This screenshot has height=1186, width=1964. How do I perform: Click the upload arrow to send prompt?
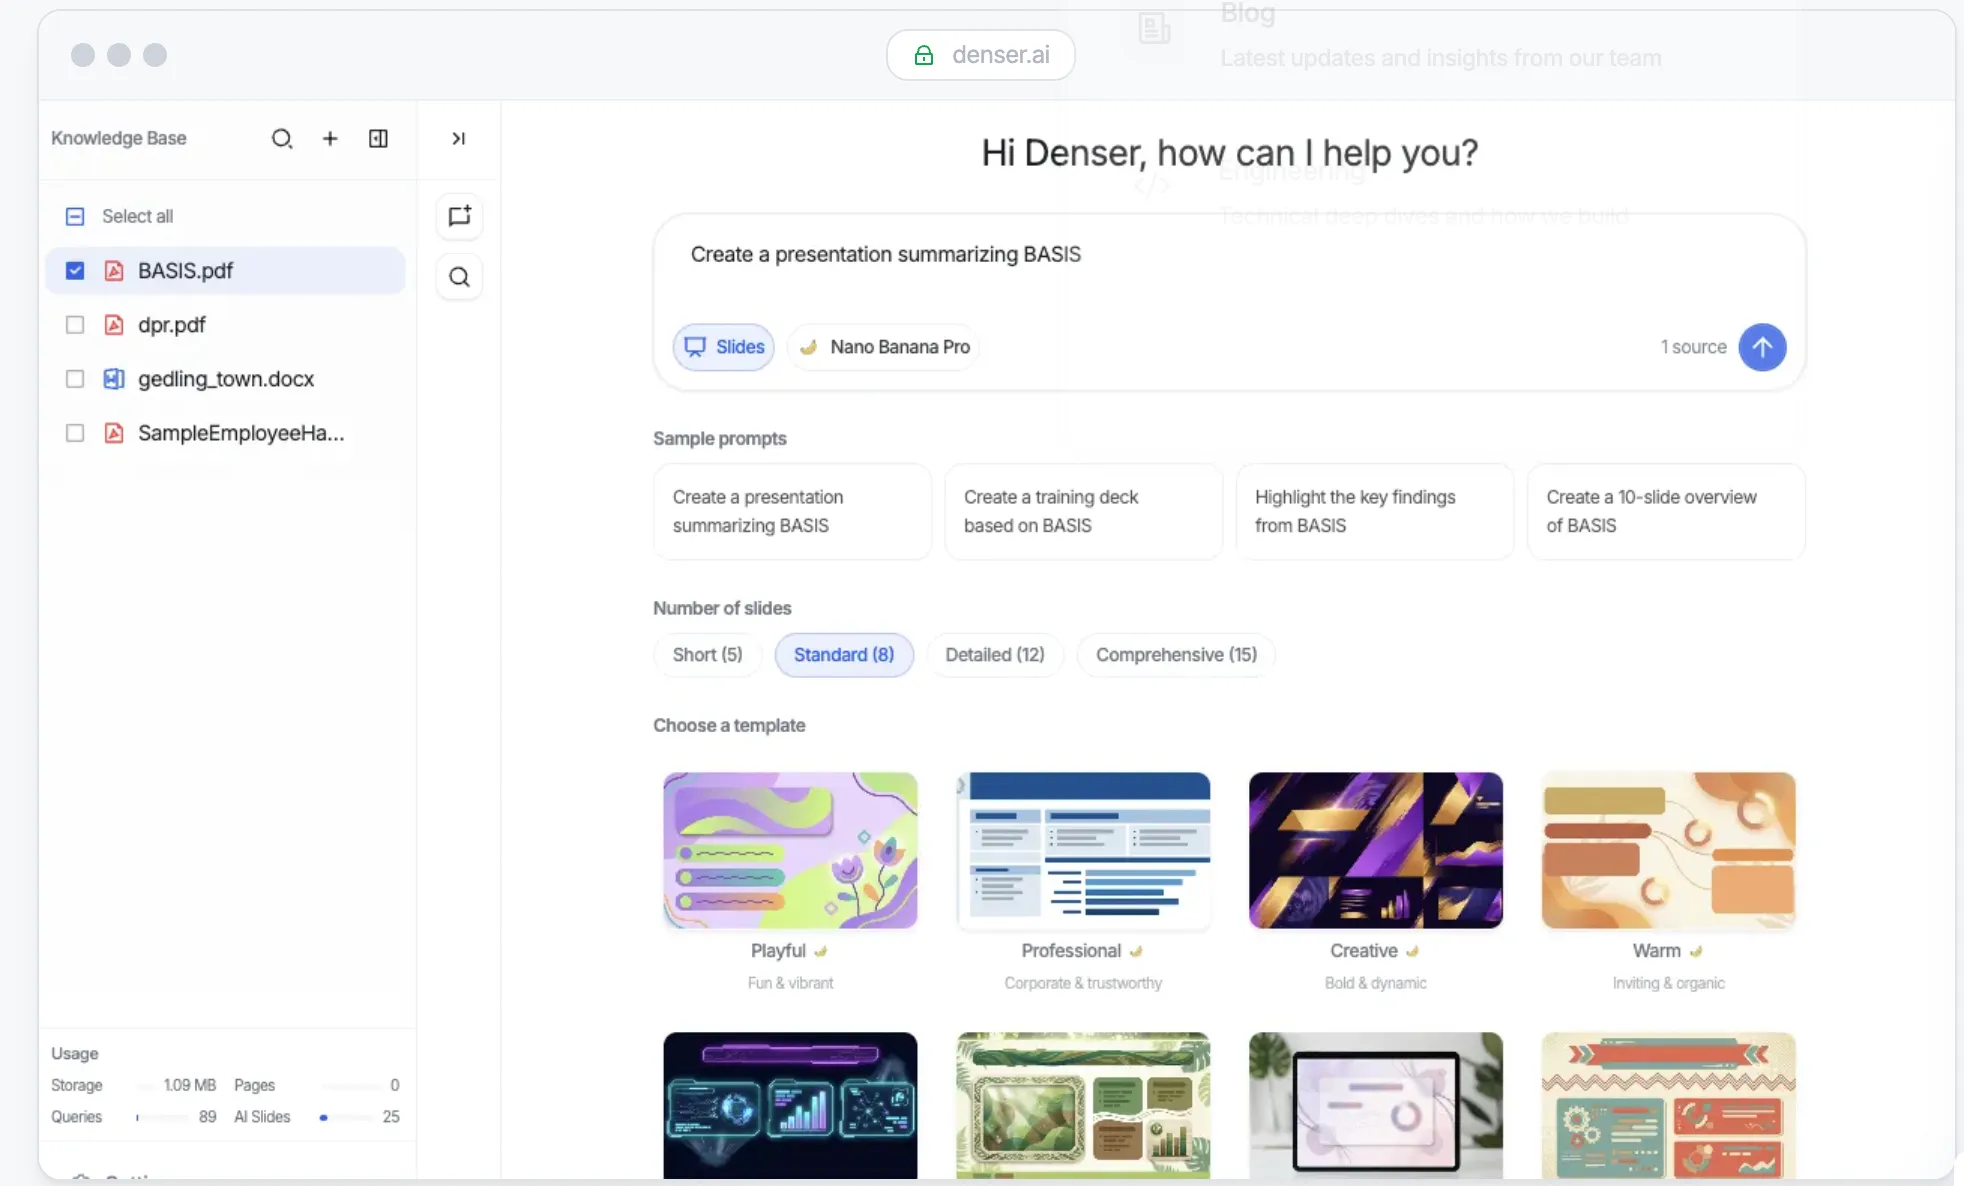[1762, 347]
